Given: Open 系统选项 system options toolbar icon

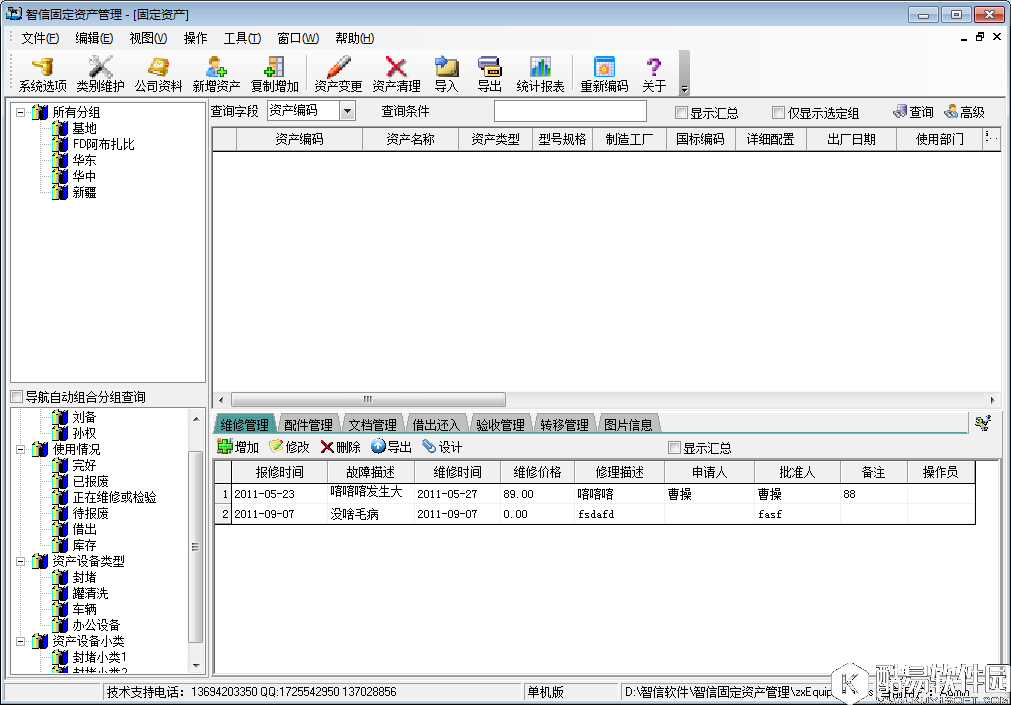Looking at the screenshot, I should click(x=42, y=74).
